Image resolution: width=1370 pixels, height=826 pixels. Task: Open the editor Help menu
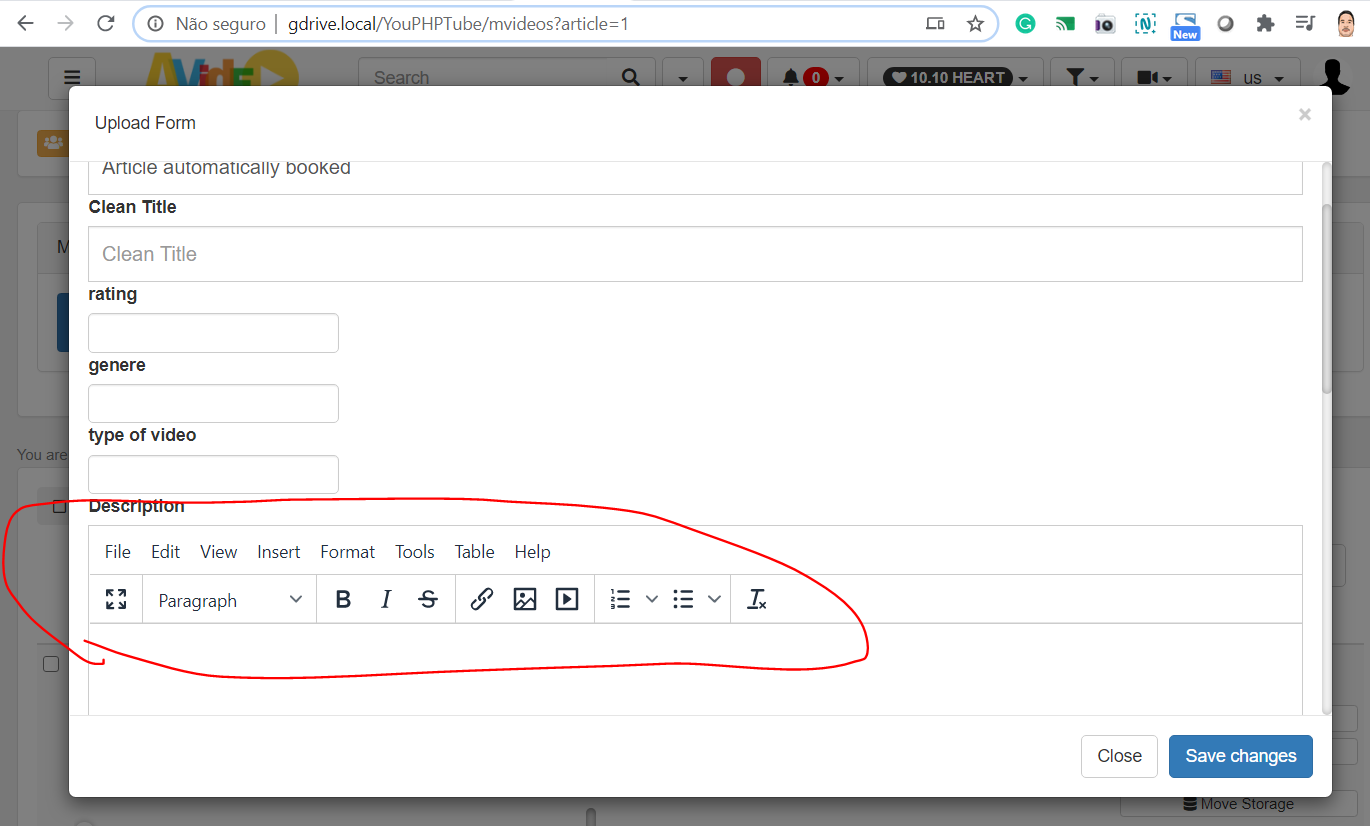533,552
